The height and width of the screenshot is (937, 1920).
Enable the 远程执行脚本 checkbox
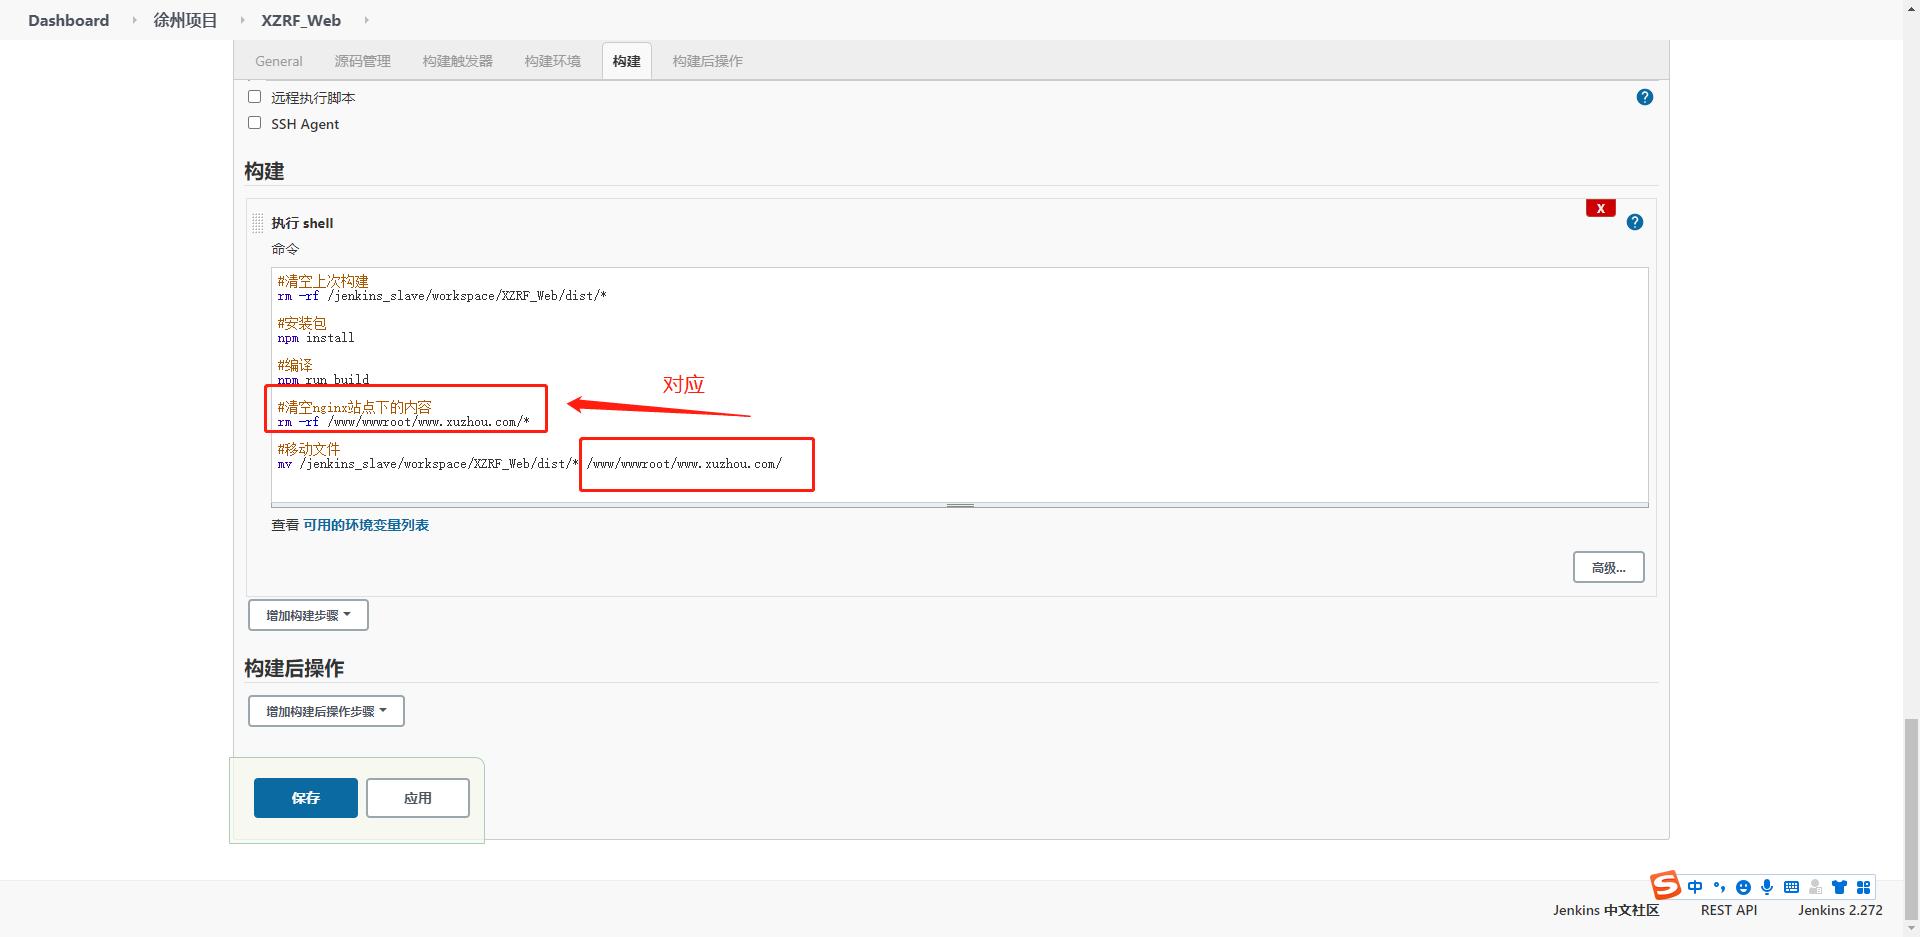(254, 97)
